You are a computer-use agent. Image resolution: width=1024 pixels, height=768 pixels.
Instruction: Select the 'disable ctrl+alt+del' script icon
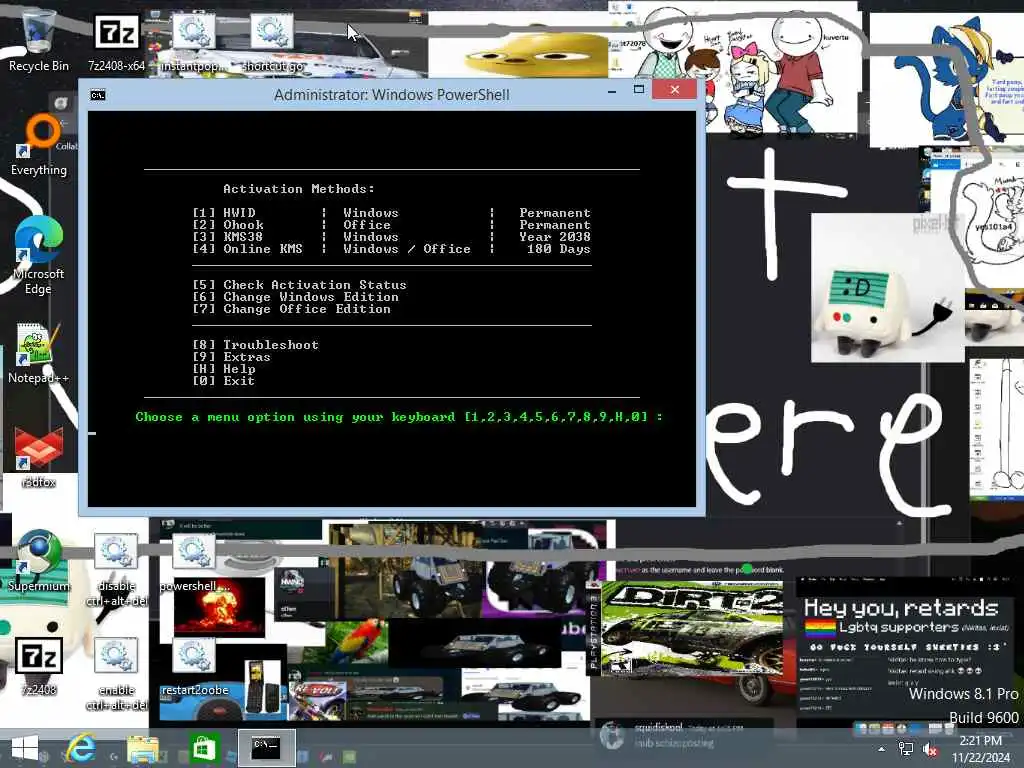[116, 569]
